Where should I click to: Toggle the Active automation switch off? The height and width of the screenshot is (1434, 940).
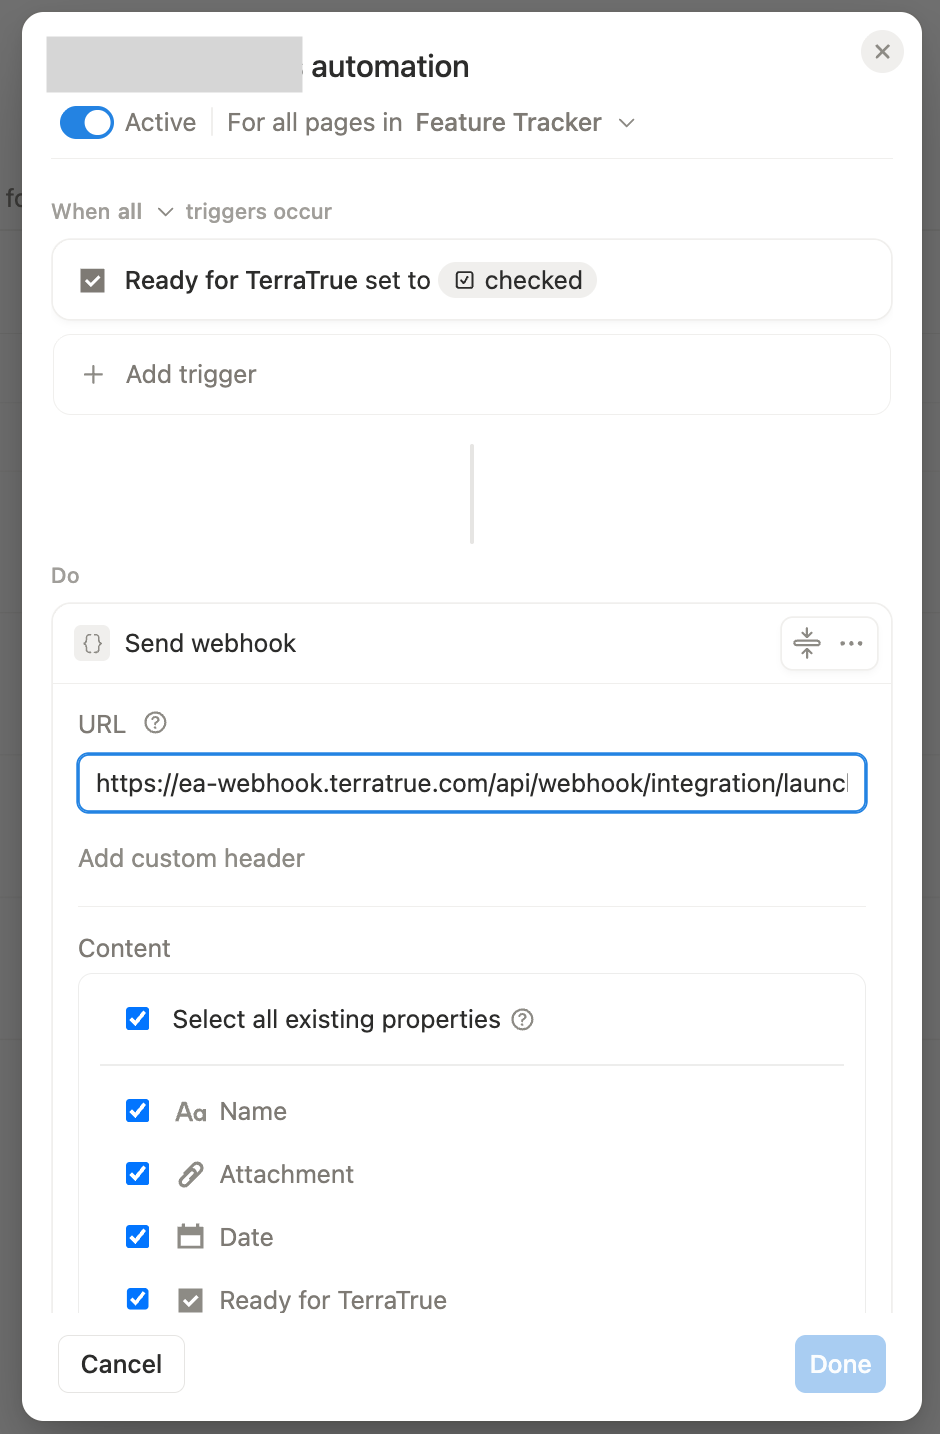[87, 122]
